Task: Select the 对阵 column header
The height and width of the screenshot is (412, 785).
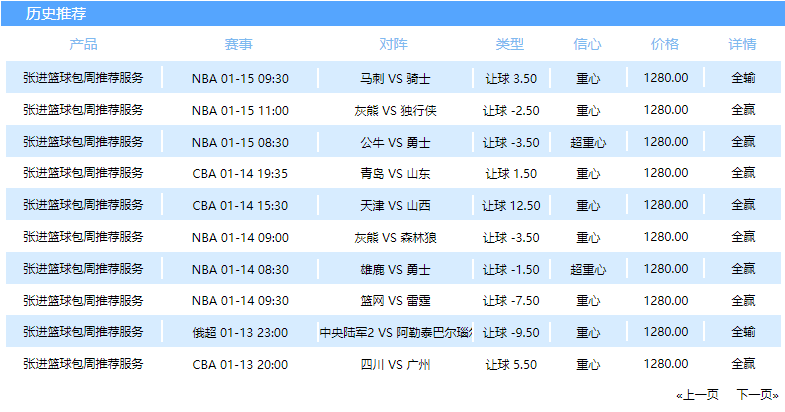Action: click(x=394, y=44)
